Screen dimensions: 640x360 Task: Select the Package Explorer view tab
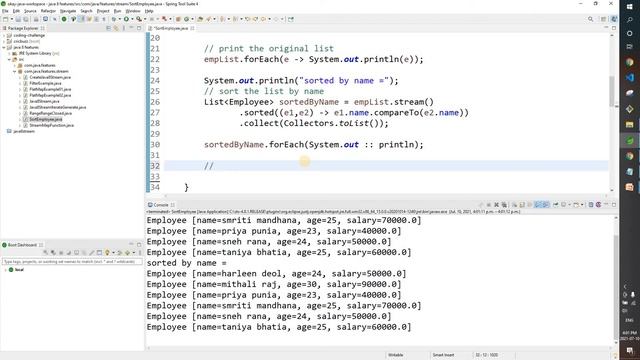pyautogui.click(x=23, y=28)
